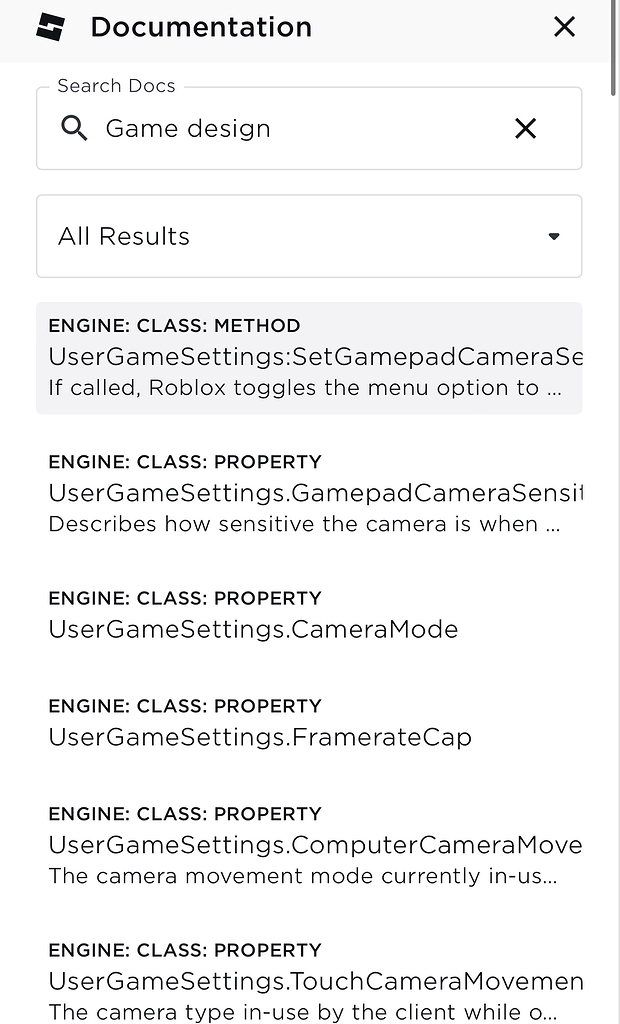Open the UserGameSettings.GamepadCameraSensitivity property documentation
Viewport: 620px width, 1024px height.
tap(309, 492)
